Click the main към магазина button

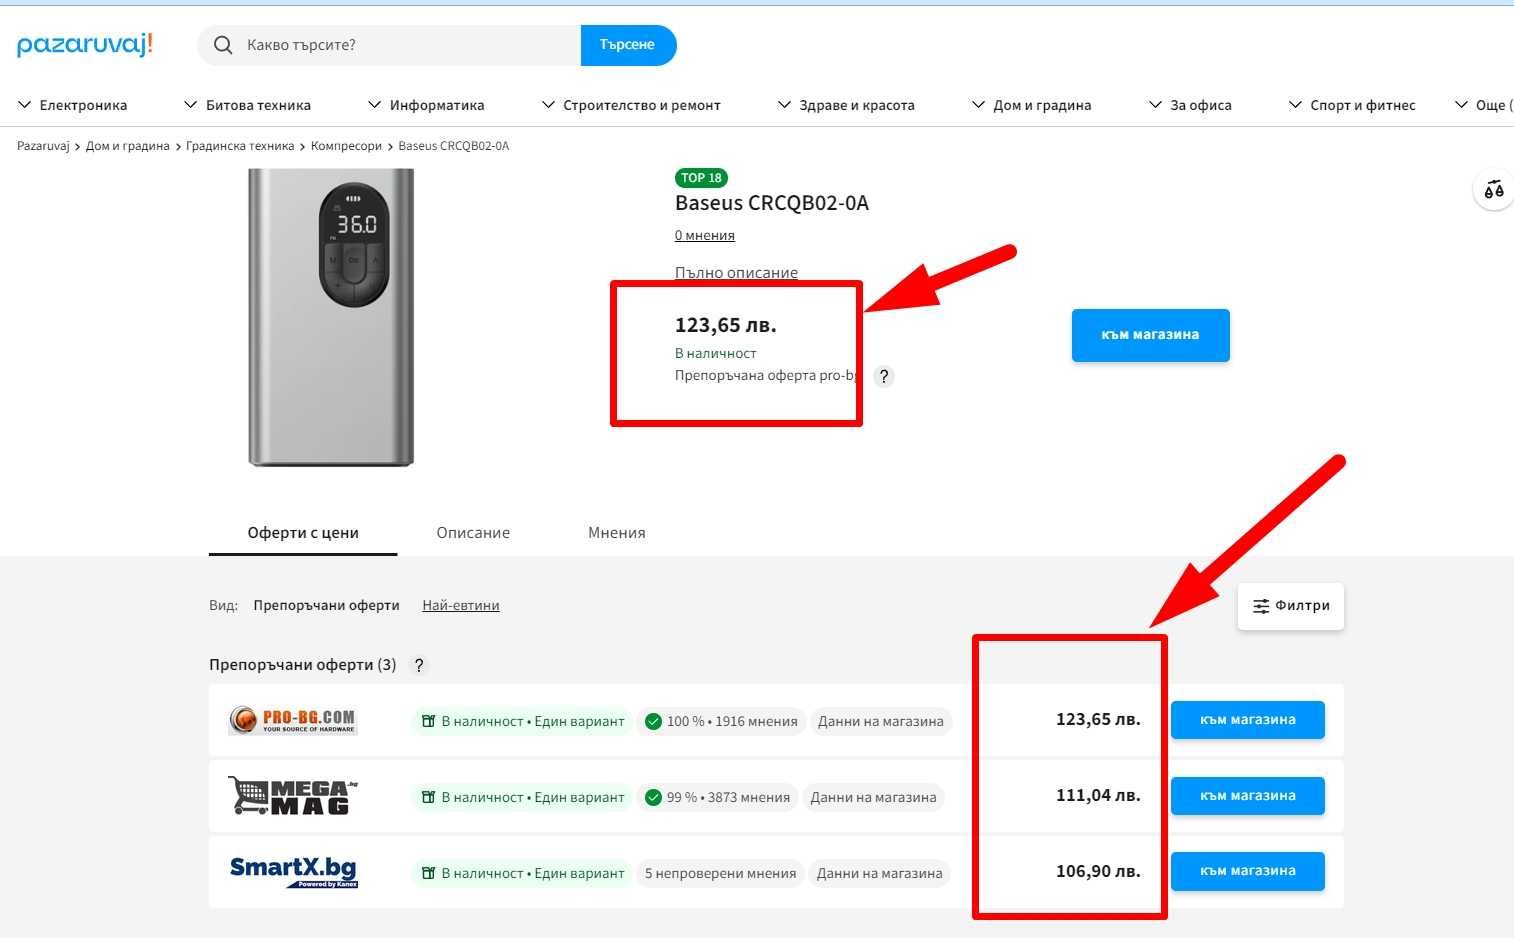coord(1150,335)
